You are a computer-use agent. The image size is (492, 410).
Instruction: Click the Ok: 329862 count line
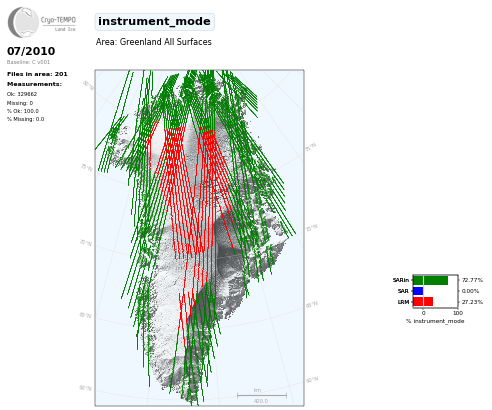pos(22,94)
